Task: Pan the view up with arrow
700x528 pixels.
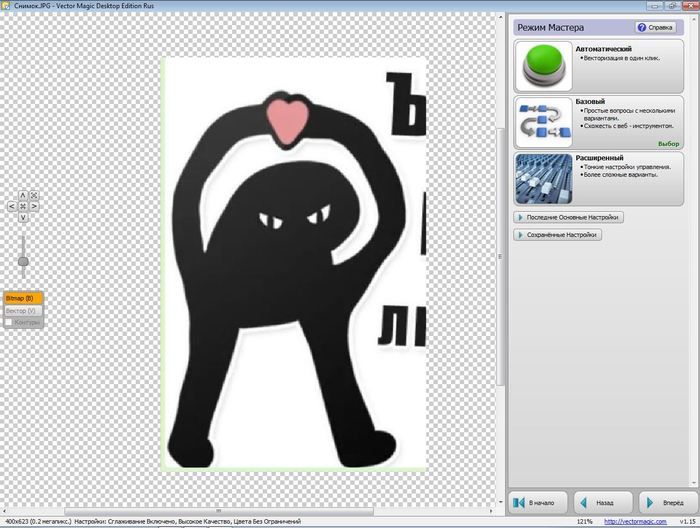Action: click(x=23, y=195)
